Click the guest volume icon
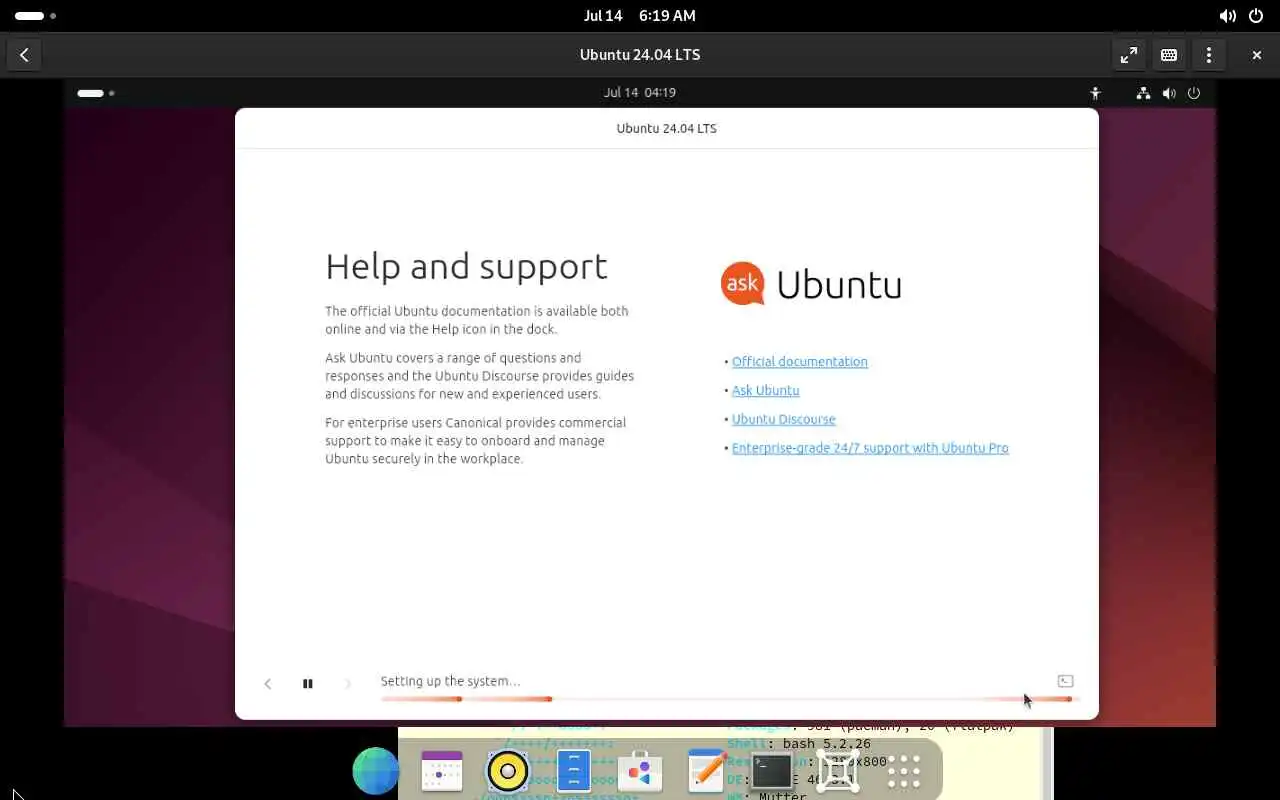 click(x=1168, y=93)
